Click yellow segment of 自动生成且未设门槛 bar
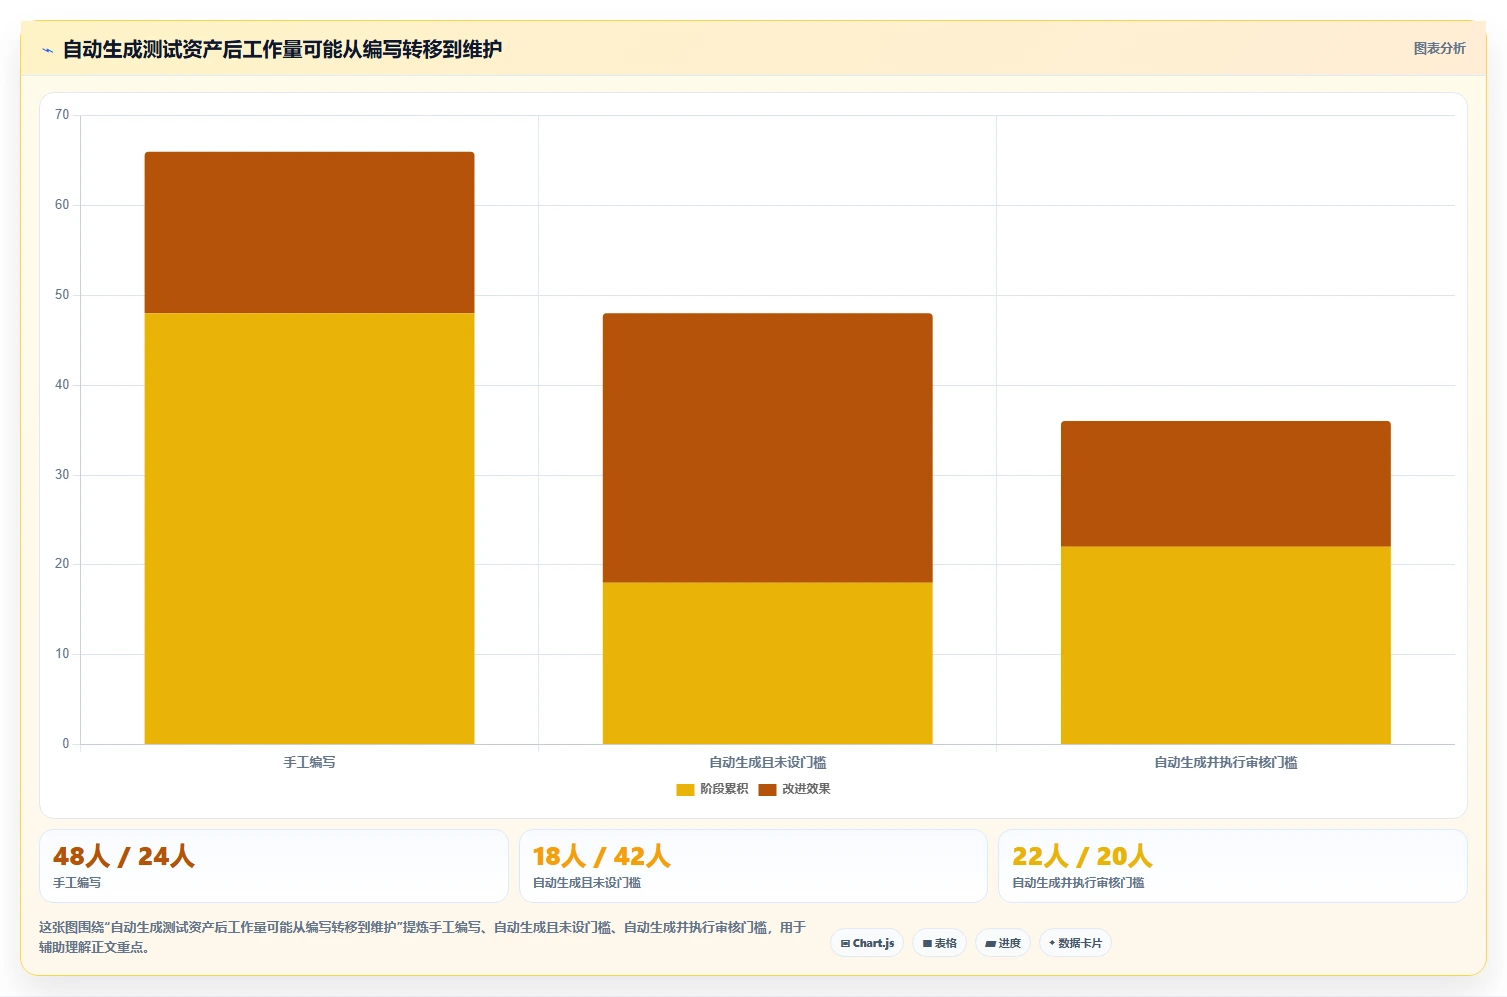The height and width of the screenshot is (997, 1507). [767, 663]
